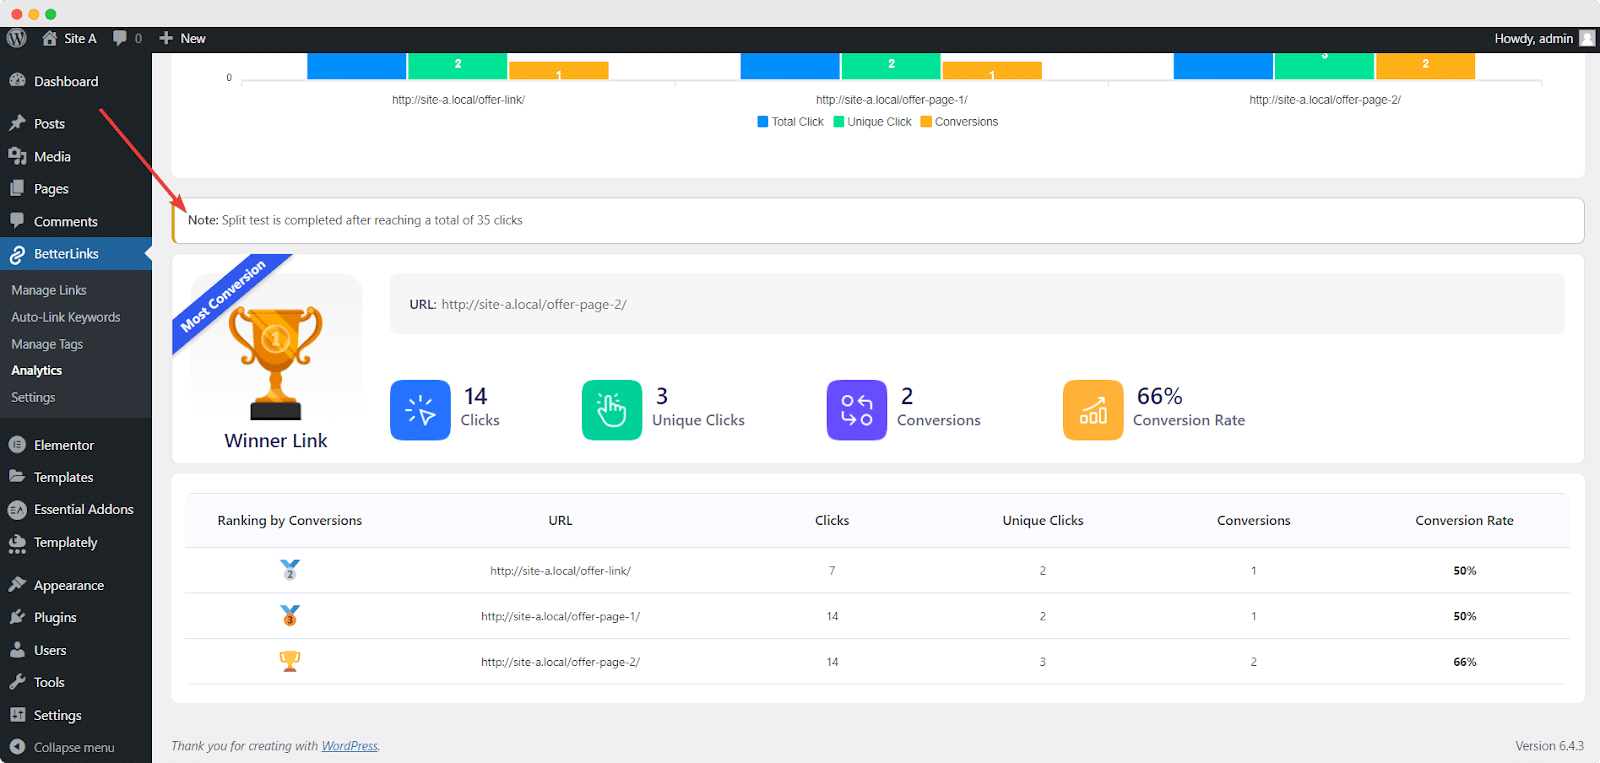The height and width of the screenshot is (763, 1600).
Task: Open Plugins in the sidebar
Action: click(x=55, y=617)
